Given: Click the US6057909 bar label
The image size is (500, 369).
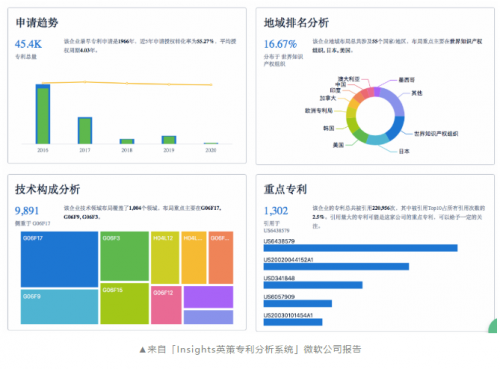Looking at the screenshot, I should (279, 297).
